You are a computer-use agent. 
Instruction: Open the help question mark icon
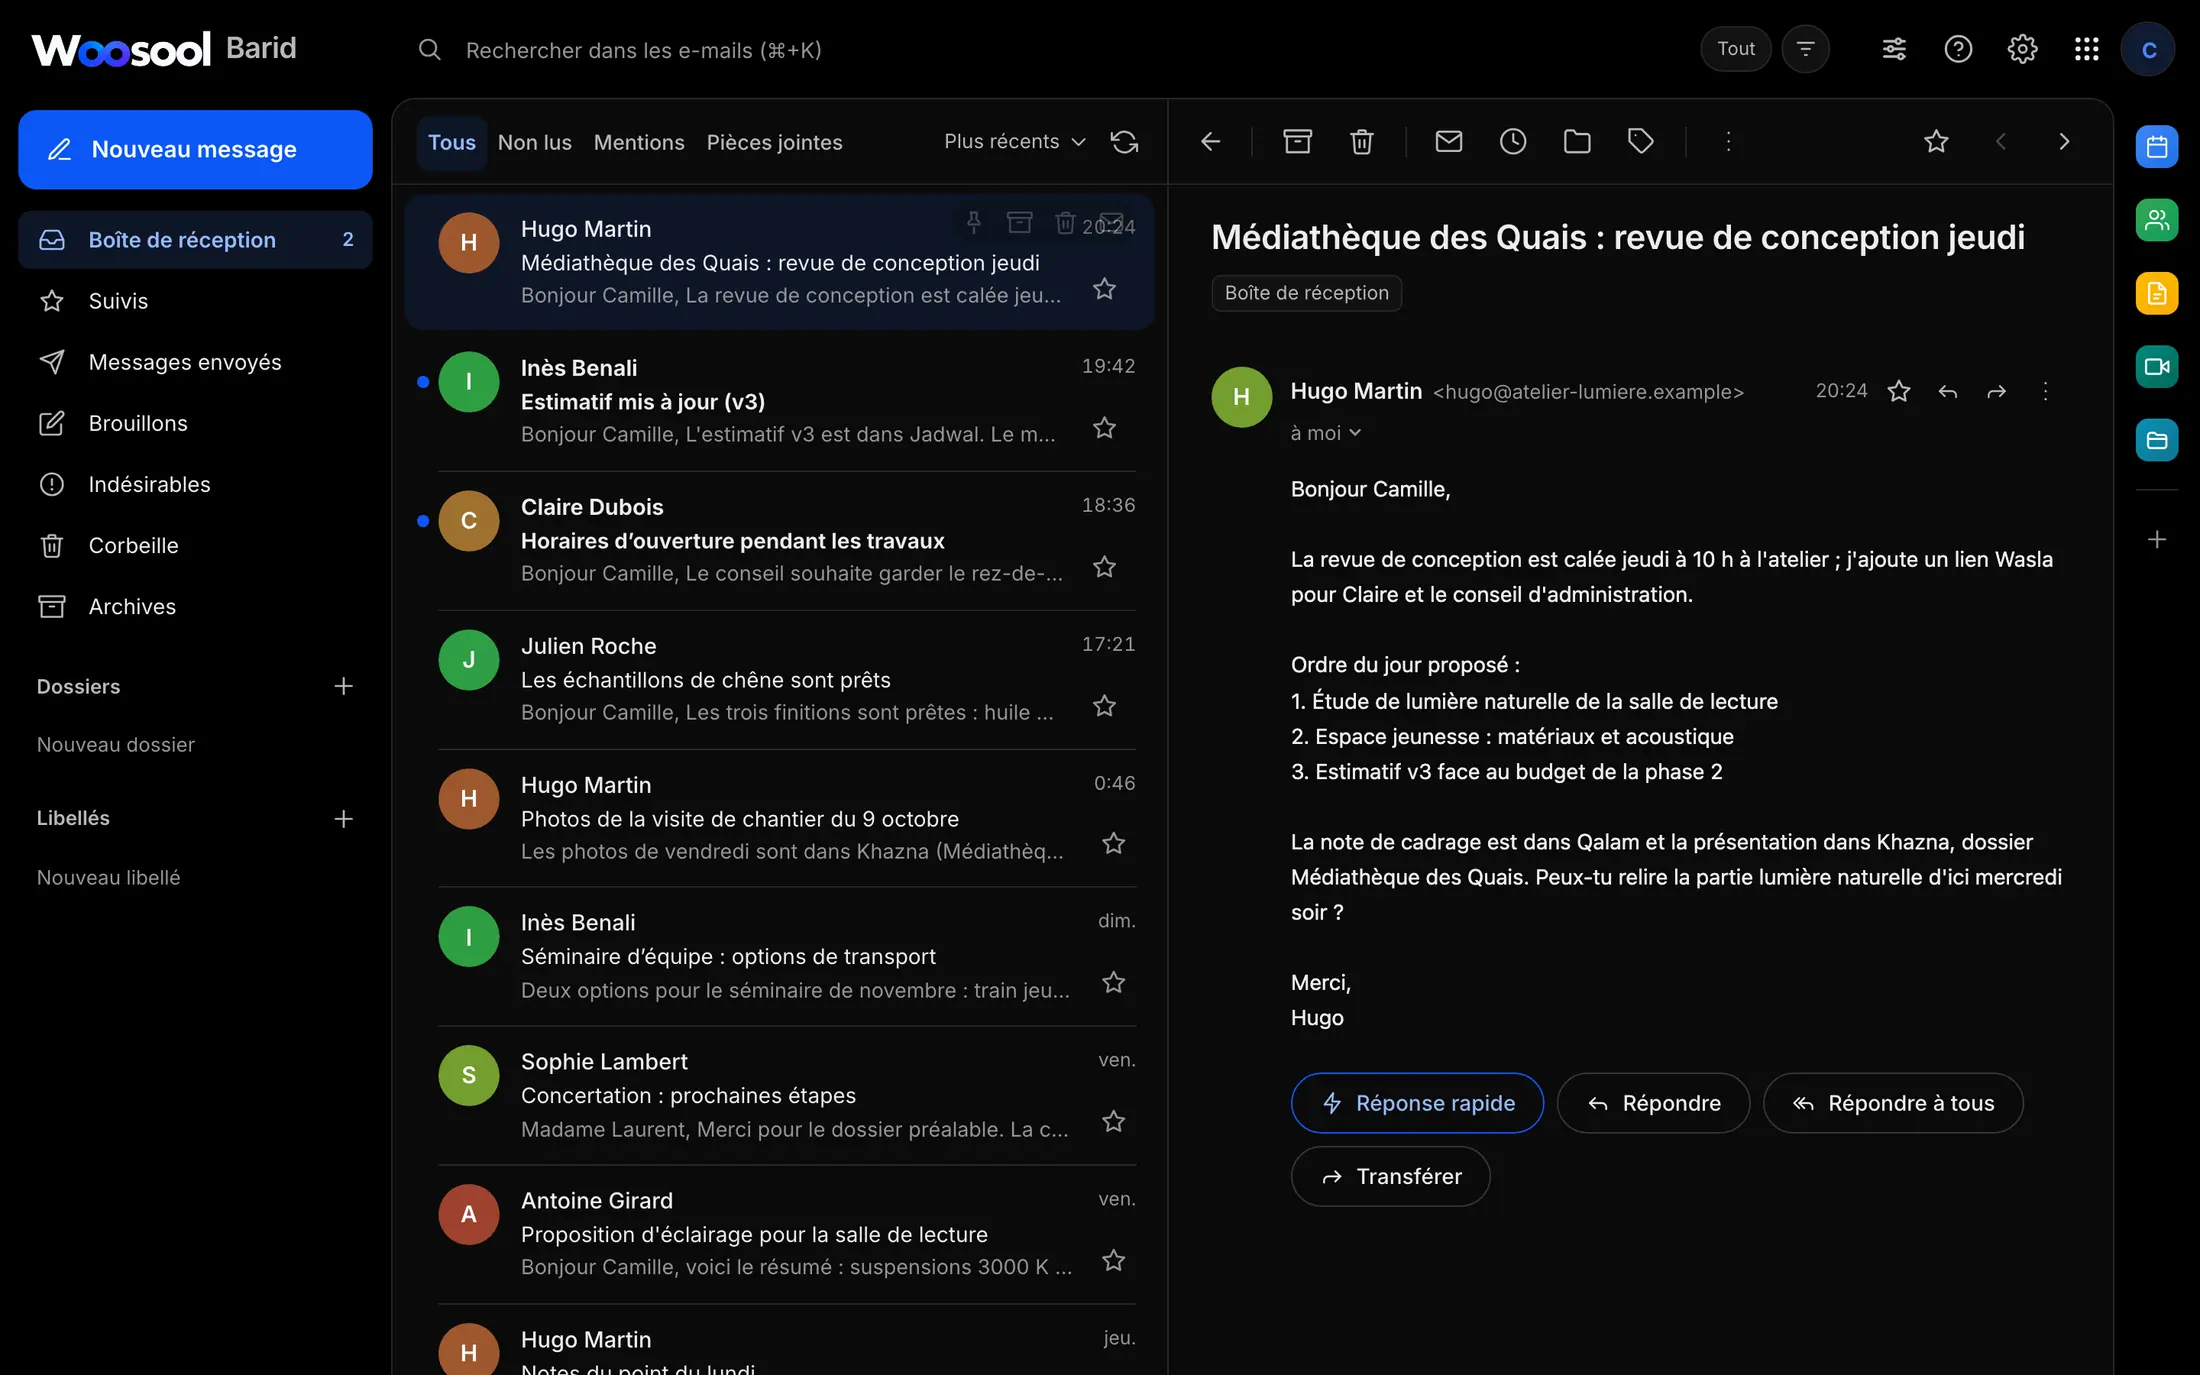click(x=1957, y=49)
